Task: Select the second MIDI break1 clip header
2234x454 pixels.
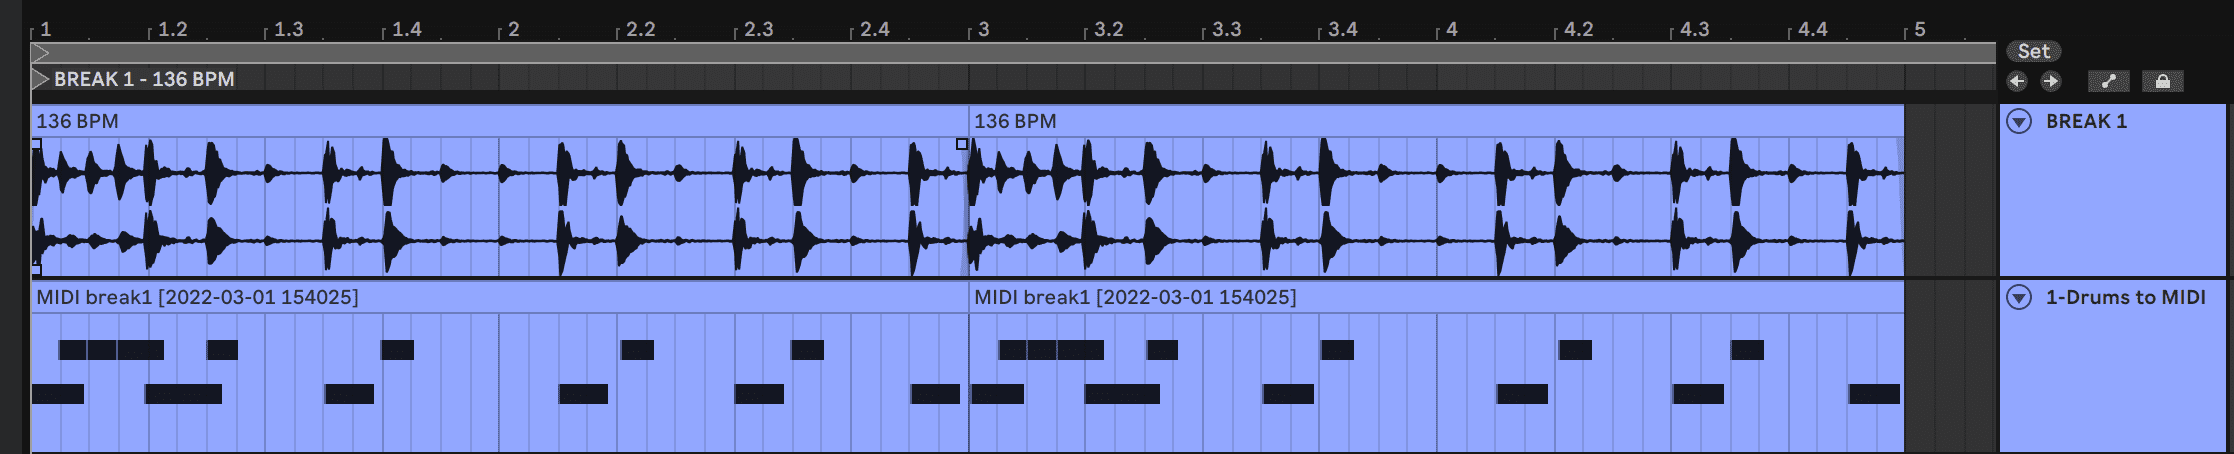Action: [x=1437, y=297]
